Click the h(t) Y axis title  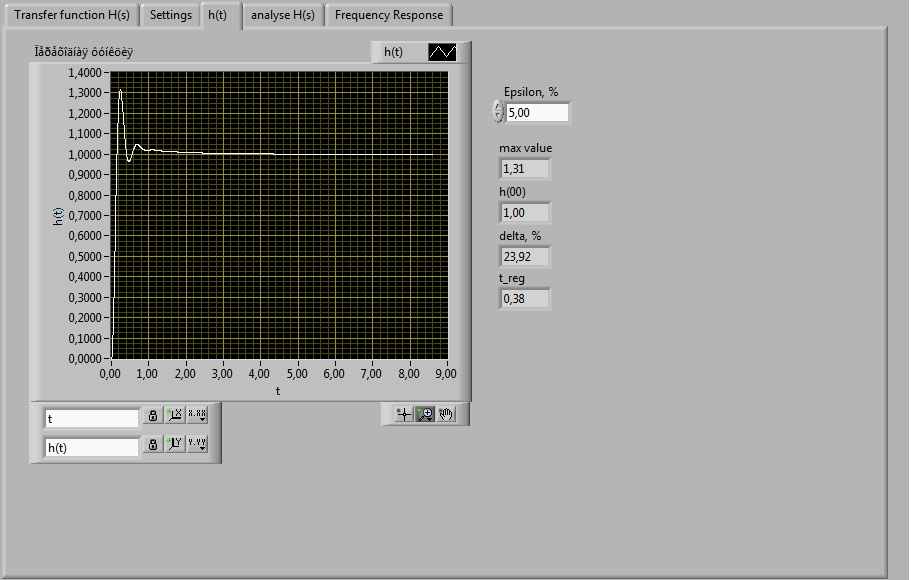pyautogui.click(x=58, y=216)
